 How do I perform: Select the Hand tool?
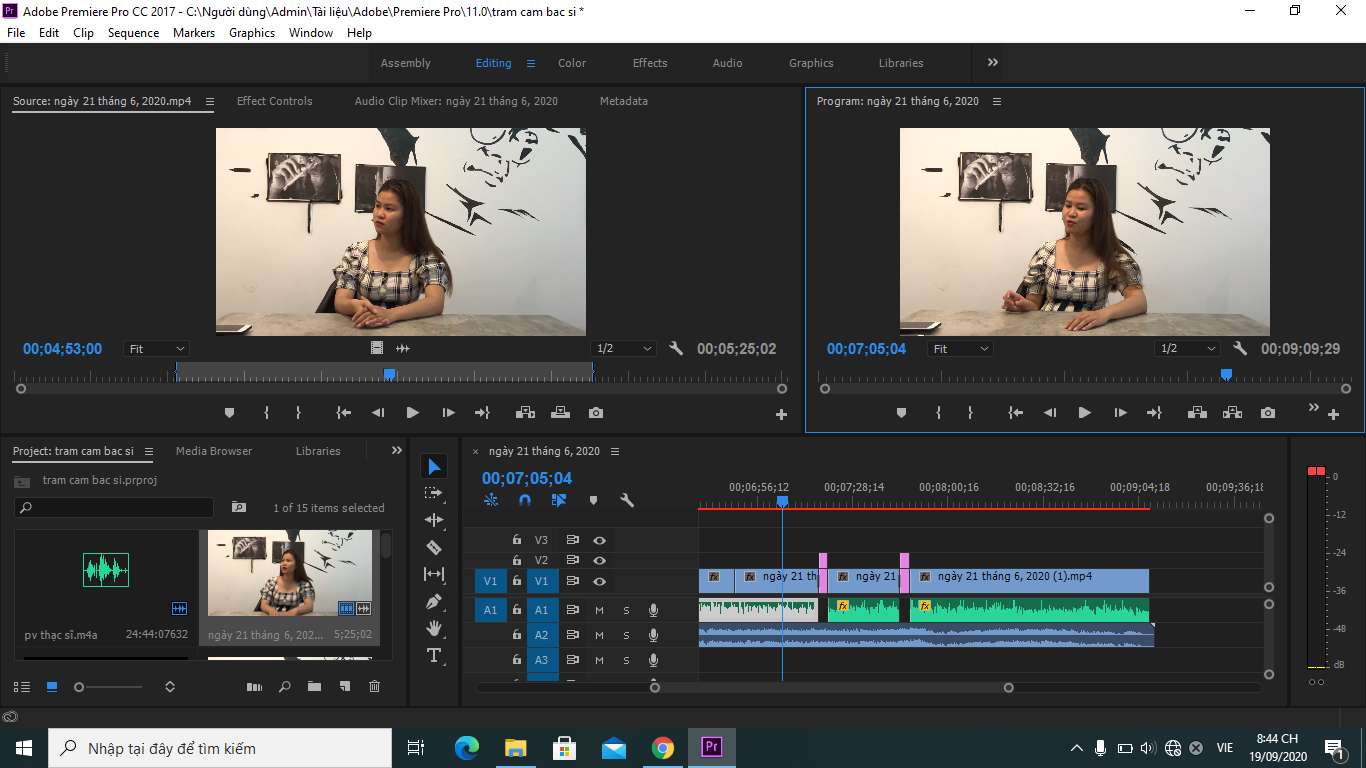[434, 628]
